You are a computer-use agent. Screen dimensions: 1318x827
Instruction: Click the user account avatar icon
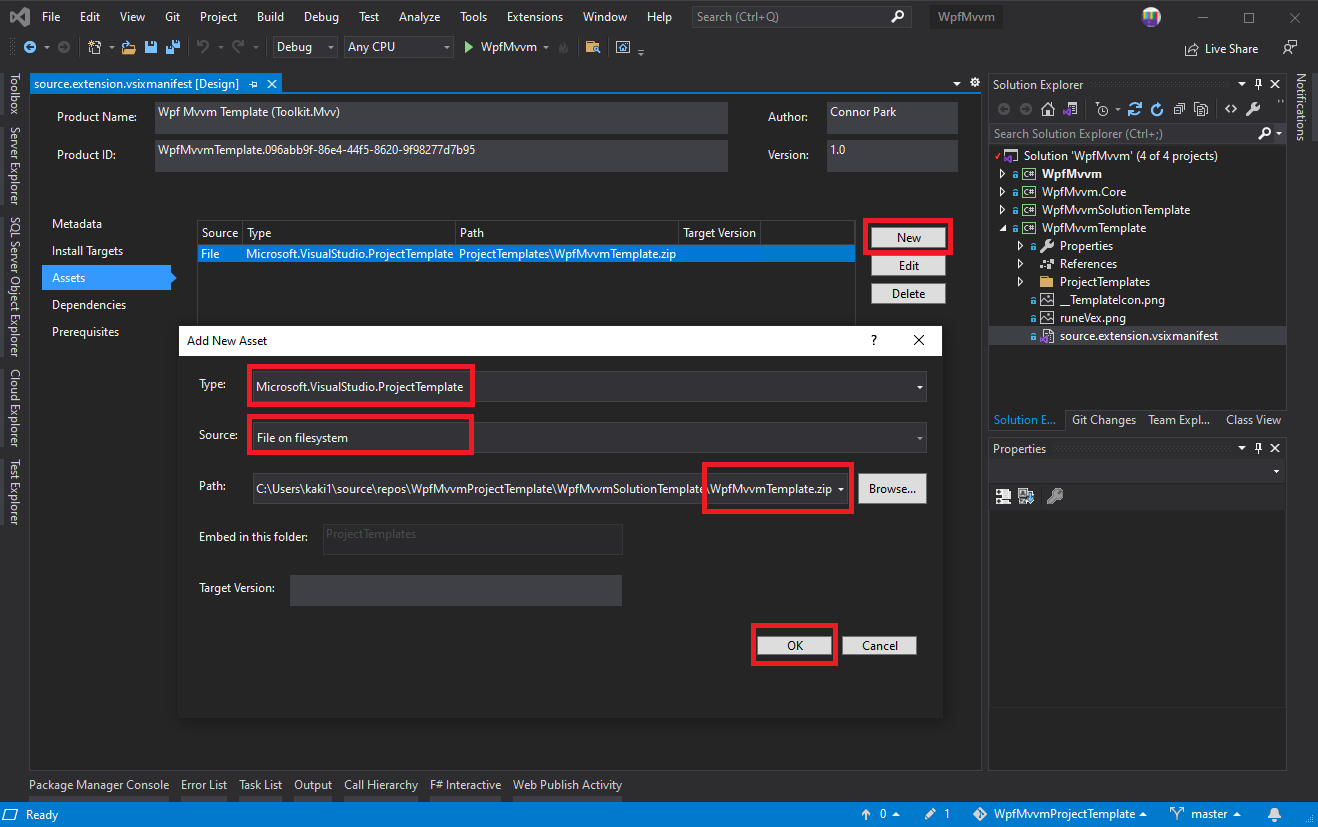click(x=1152, y=17)
